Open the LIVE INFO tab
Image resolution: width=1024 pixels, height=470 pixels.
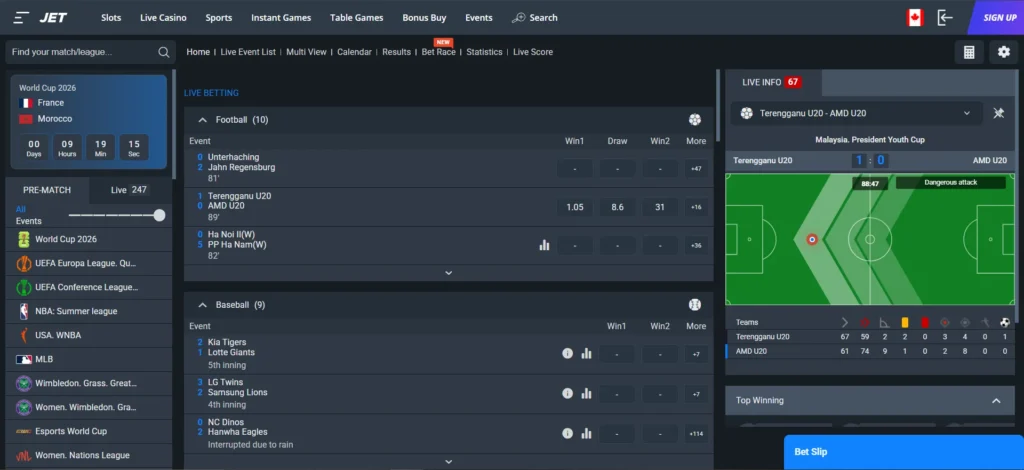tap(773, 82)
